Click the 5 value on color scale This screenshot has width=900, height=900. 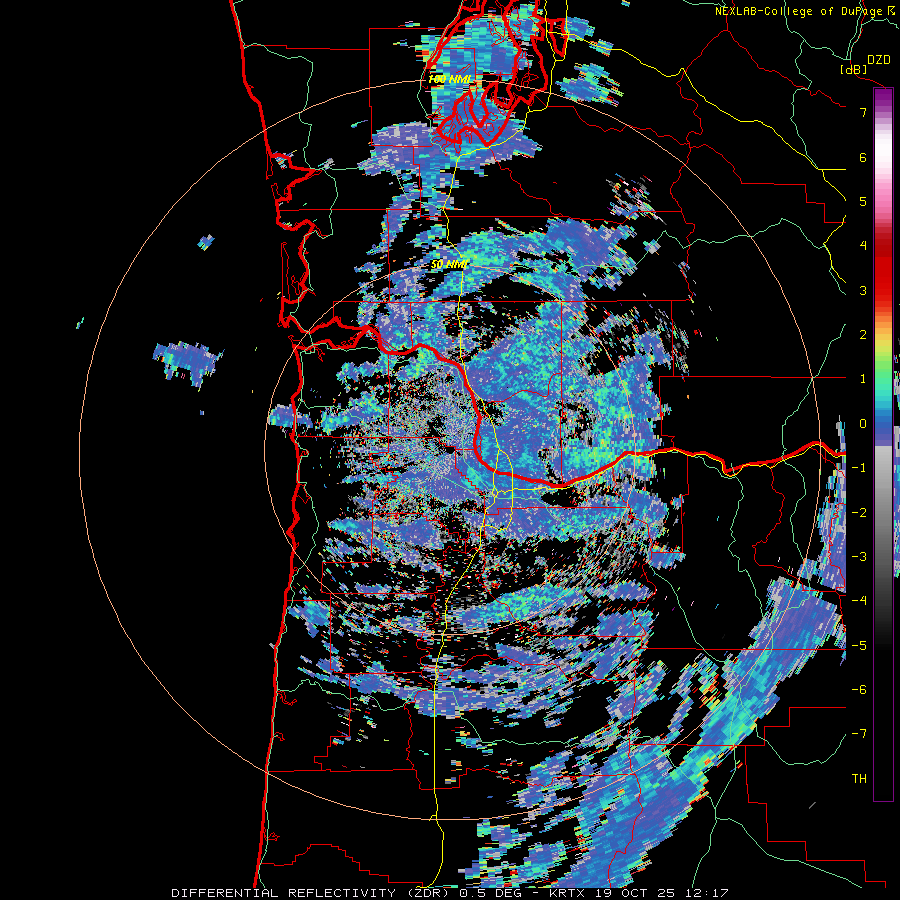click(x=863, y=201)
